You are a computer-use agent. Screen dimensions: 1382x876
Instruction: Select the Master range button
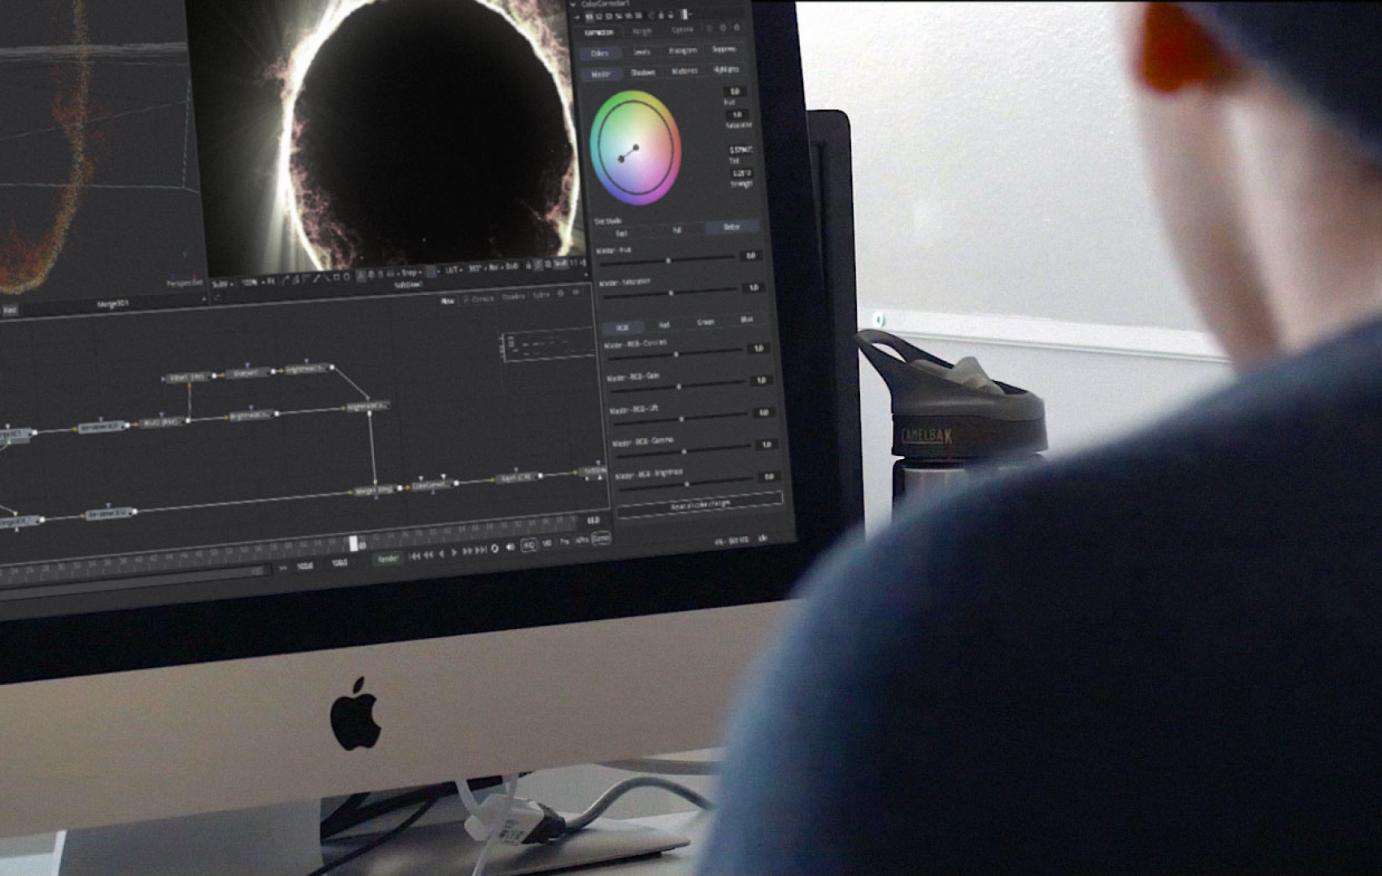(x=601, y=74)
